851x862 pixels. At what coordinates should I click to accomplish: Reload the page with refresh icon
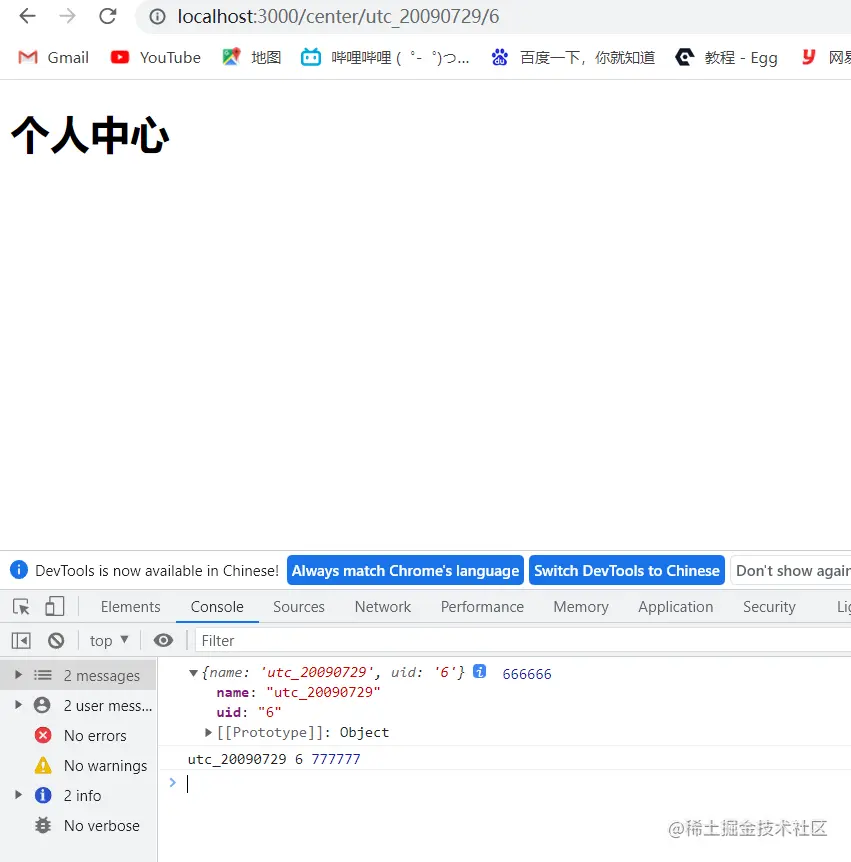coord(108,16)
